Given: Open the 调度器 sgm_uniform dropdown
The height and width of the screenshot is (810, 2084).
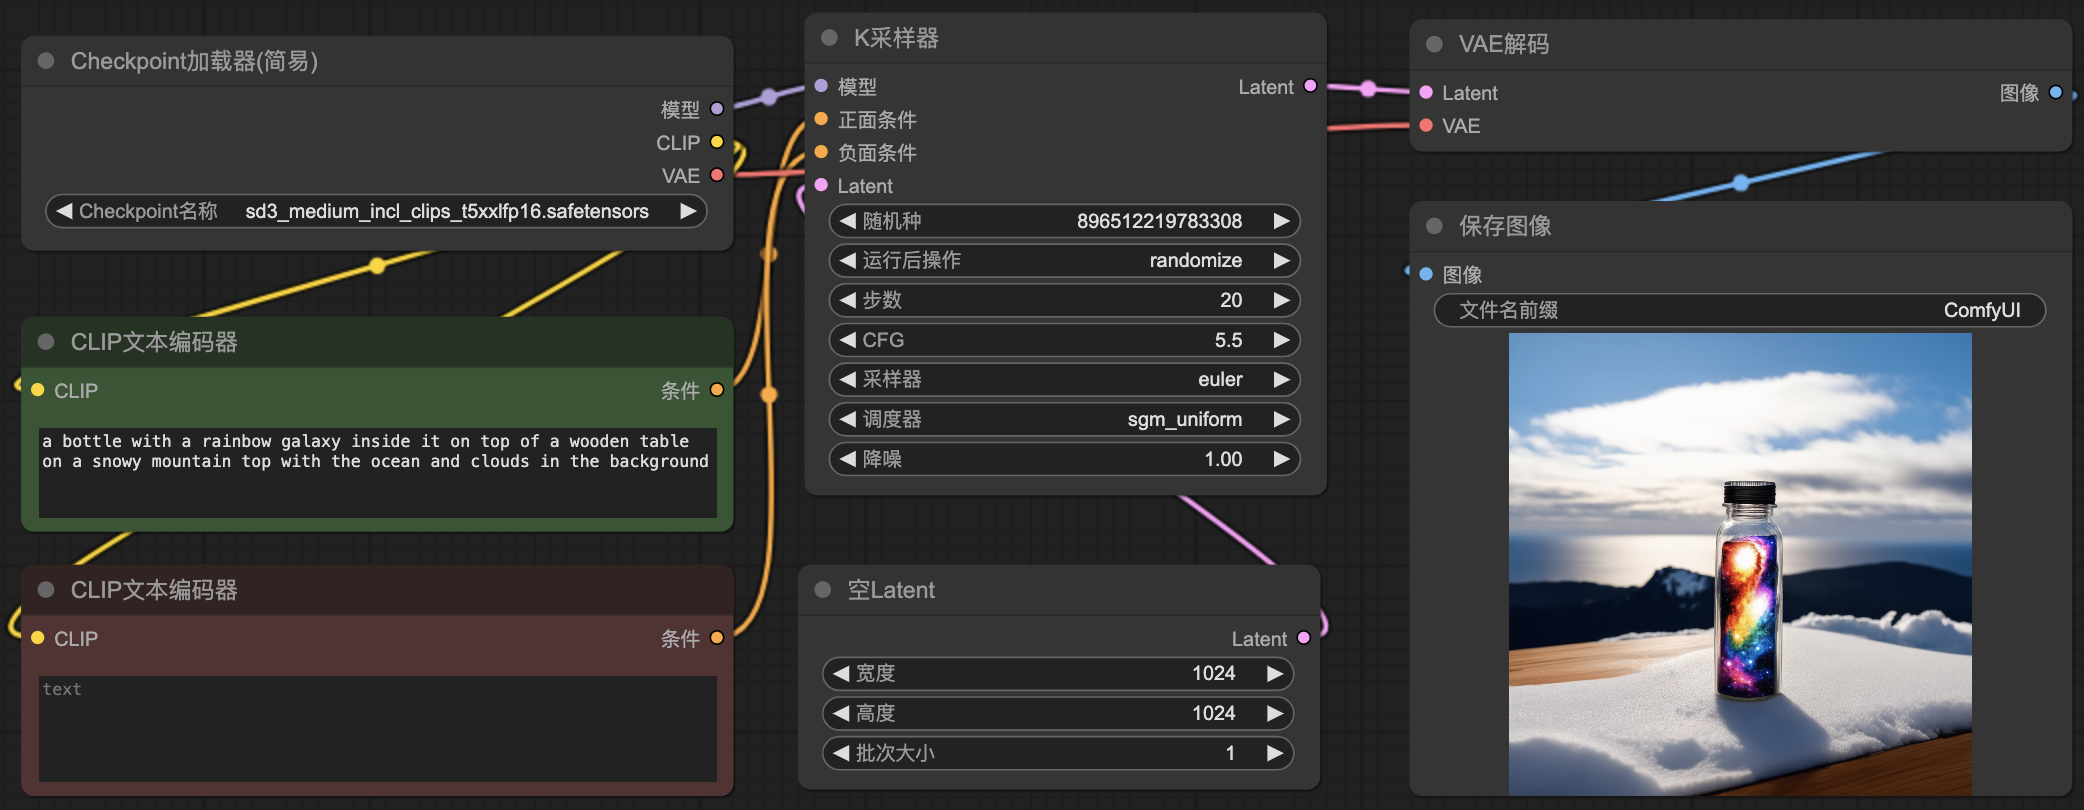Looking at the screenshot, I should [1064, 419].
